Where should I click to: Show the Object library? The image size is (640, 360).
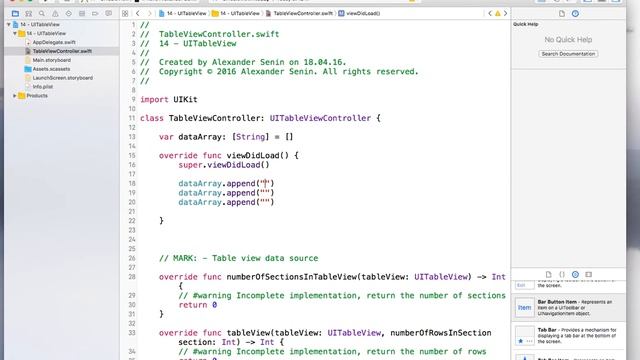pos(575,274)
